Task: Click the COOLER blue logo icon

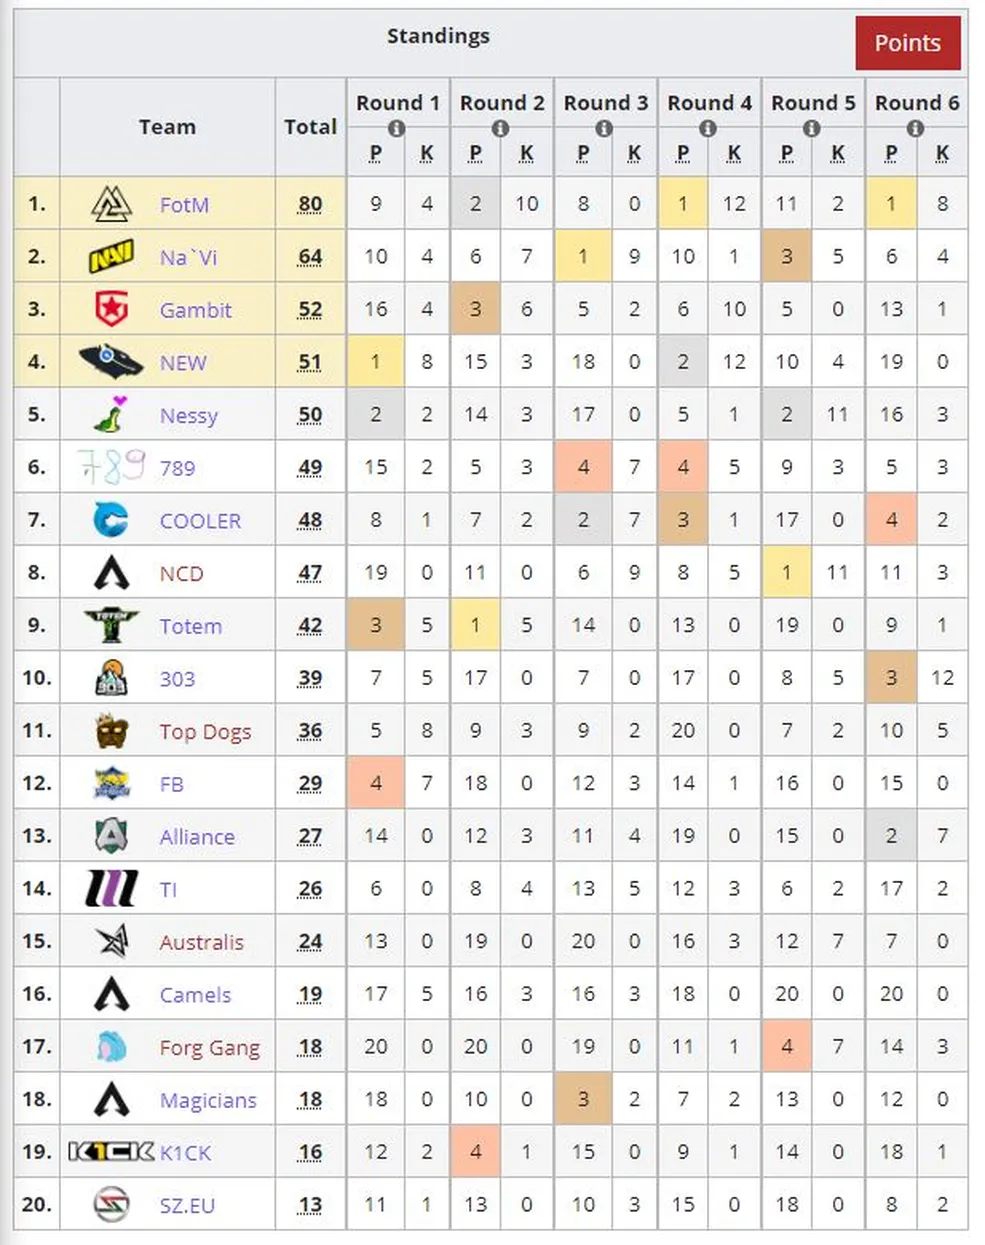Action: point(111,520)
